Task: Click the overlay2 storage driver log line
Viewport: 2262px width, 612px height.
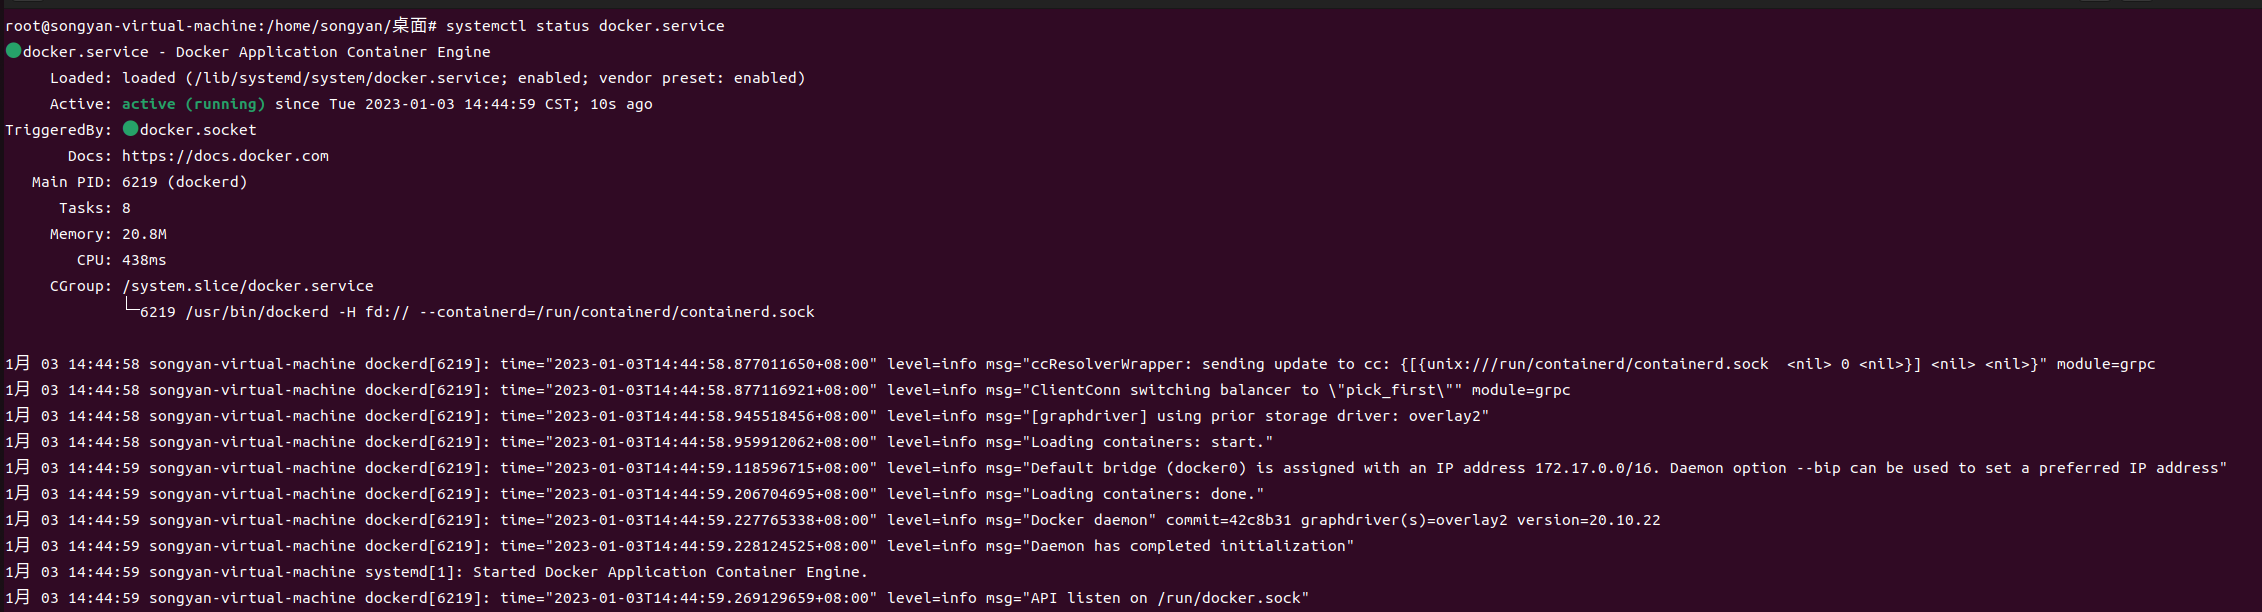Action: point(747,416)
